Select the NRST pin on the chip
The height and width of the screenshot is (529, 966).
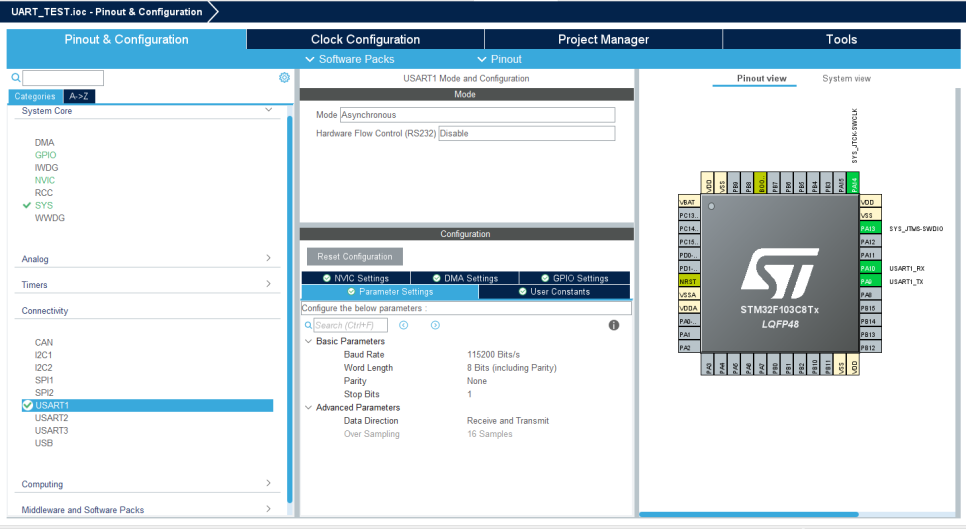(x=689, y=281)
